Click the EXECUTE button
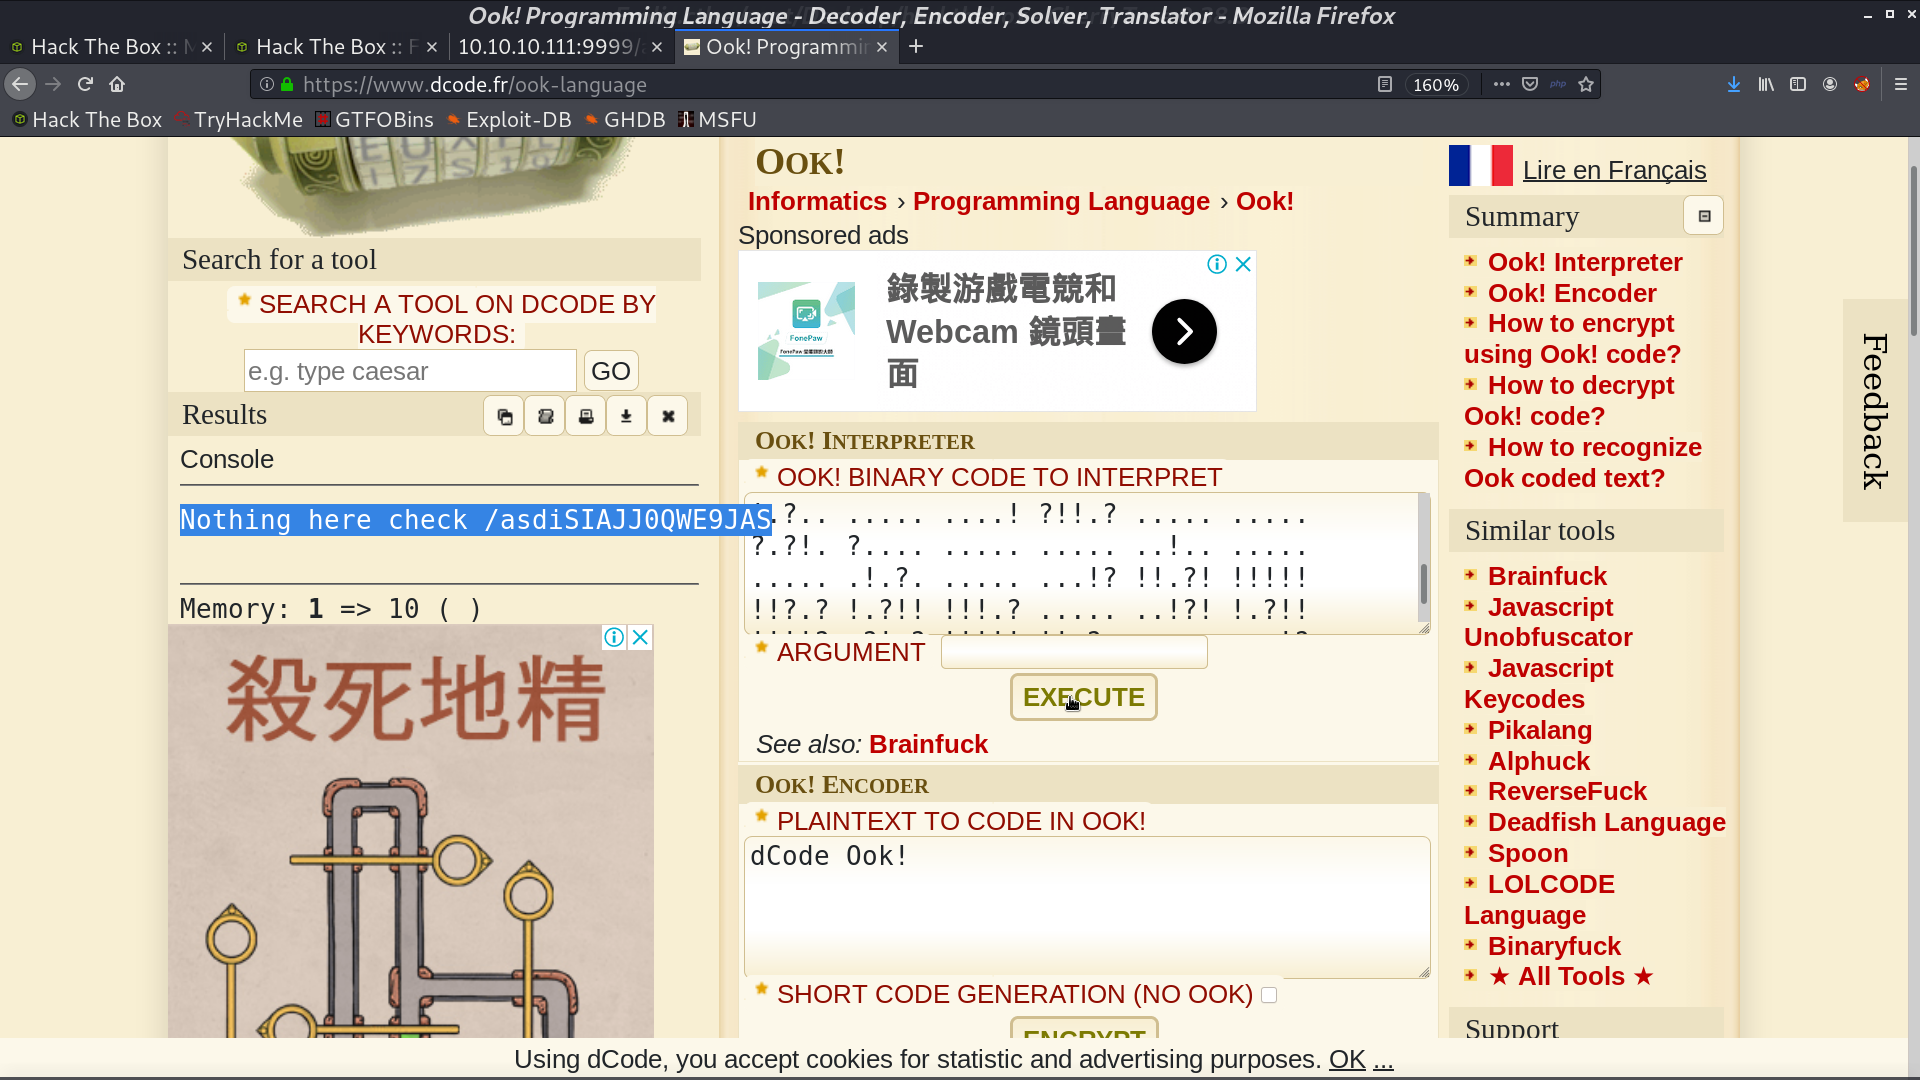 pos(1084,697)
